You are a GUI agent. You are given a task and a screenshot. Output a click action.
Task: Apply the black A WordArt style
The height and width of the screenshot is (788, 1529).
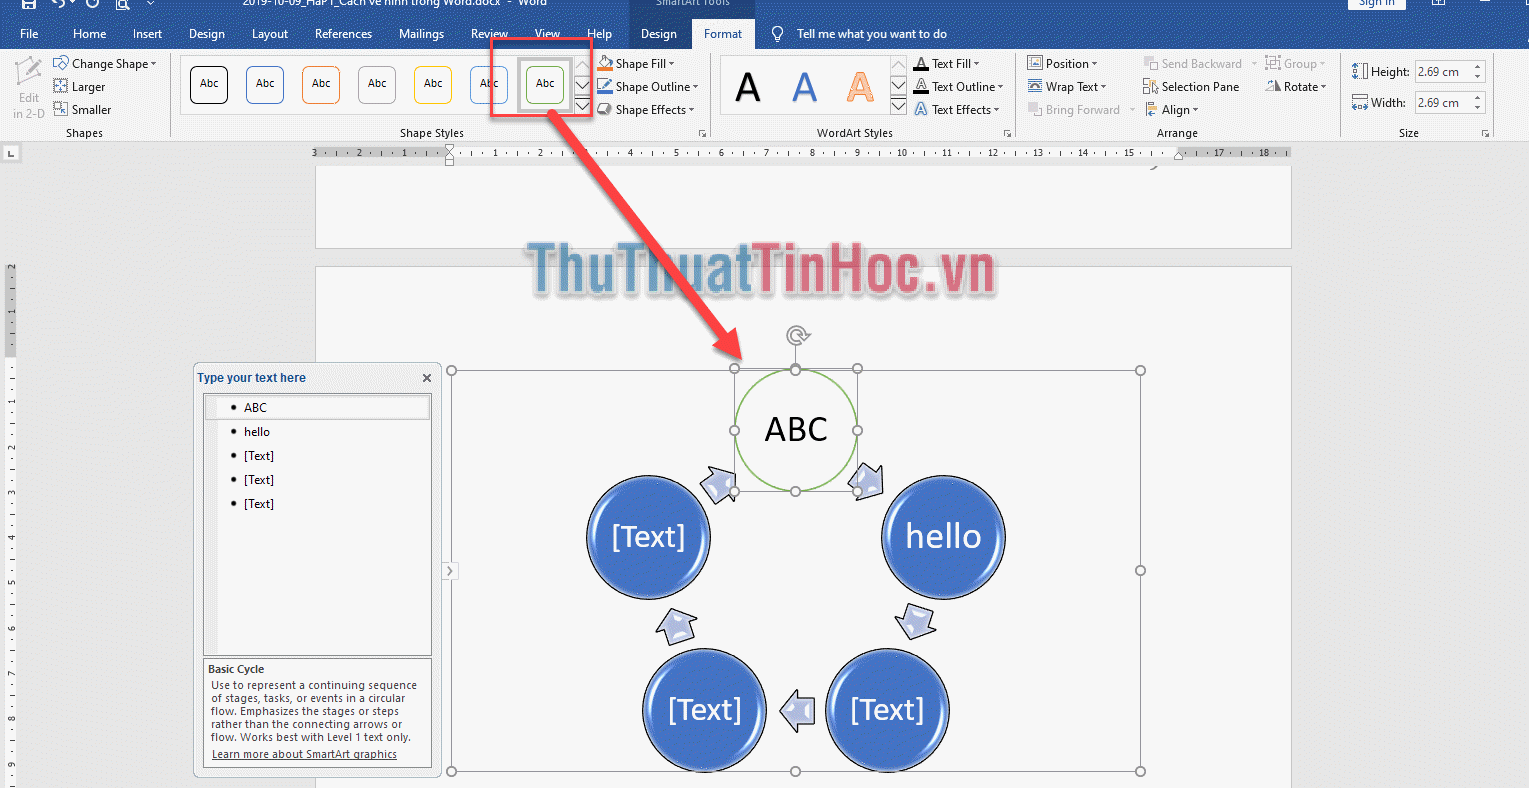click(748, 87)
